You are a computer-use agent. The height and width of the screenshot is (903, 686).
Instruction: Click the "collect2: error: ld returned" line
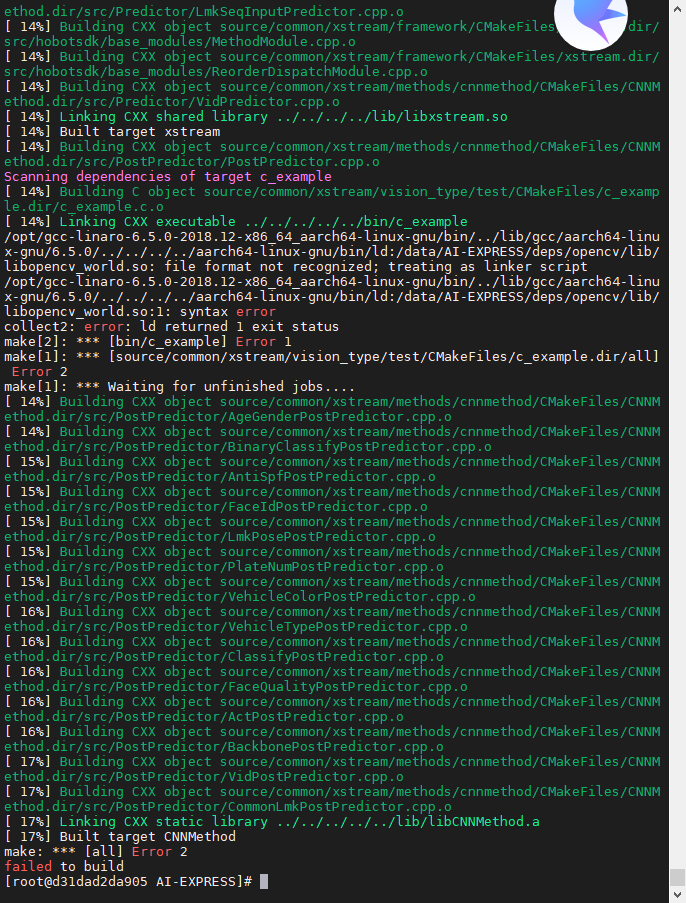click(x=170, y=327)
